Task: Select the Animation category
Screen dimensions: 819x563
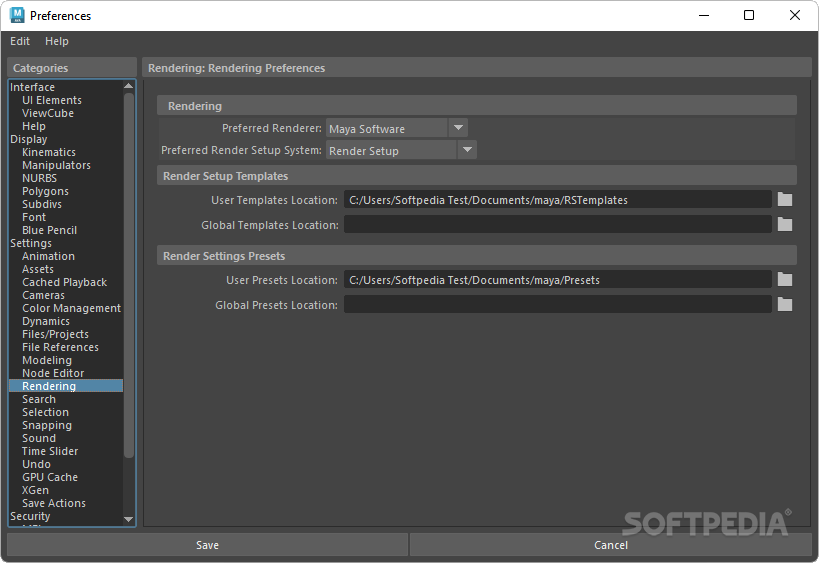Action: [x=48, y=256]
